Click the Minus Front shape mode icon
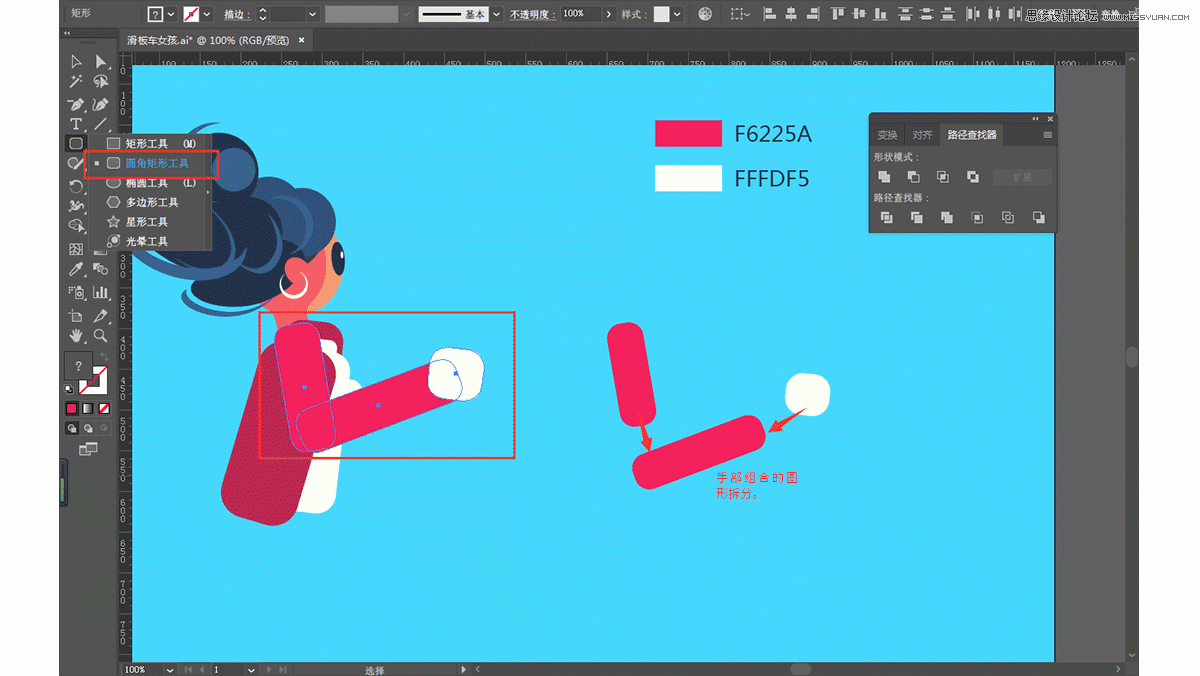This screenshot has height=676, width=1200. 913,177
